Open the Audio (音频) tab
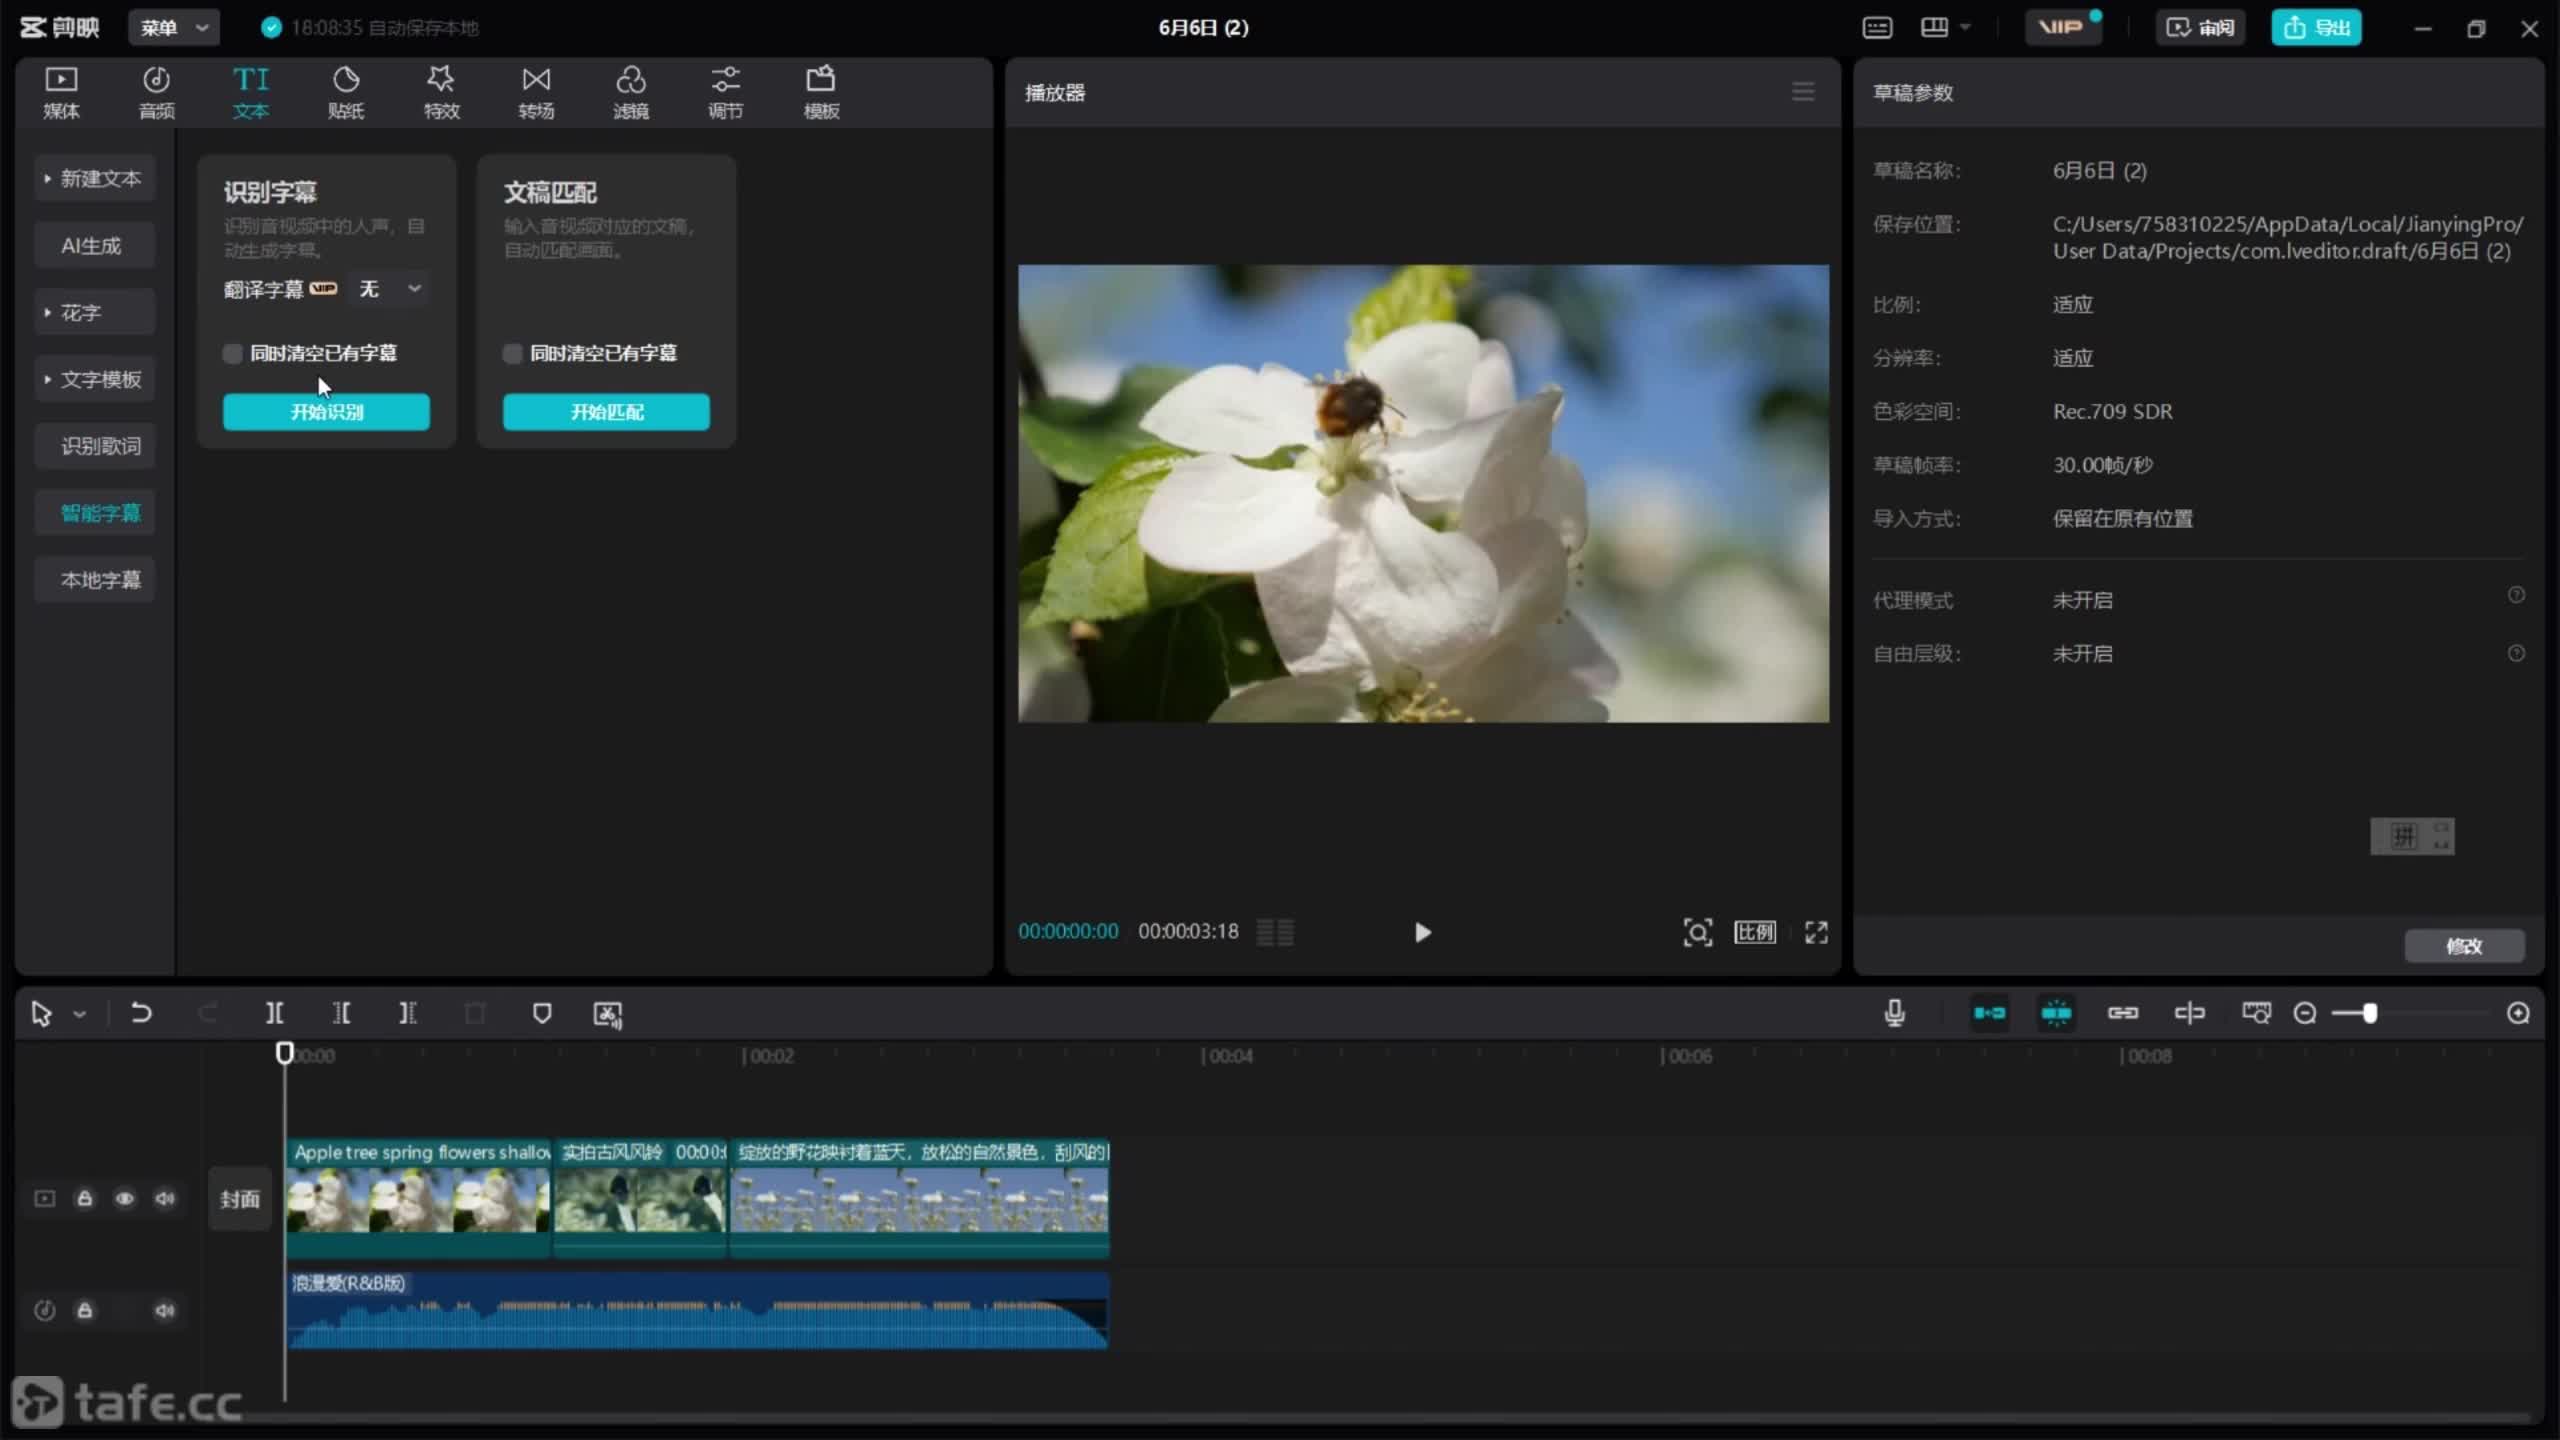This screenshot has height=1440, width=2560. (156, 92)
